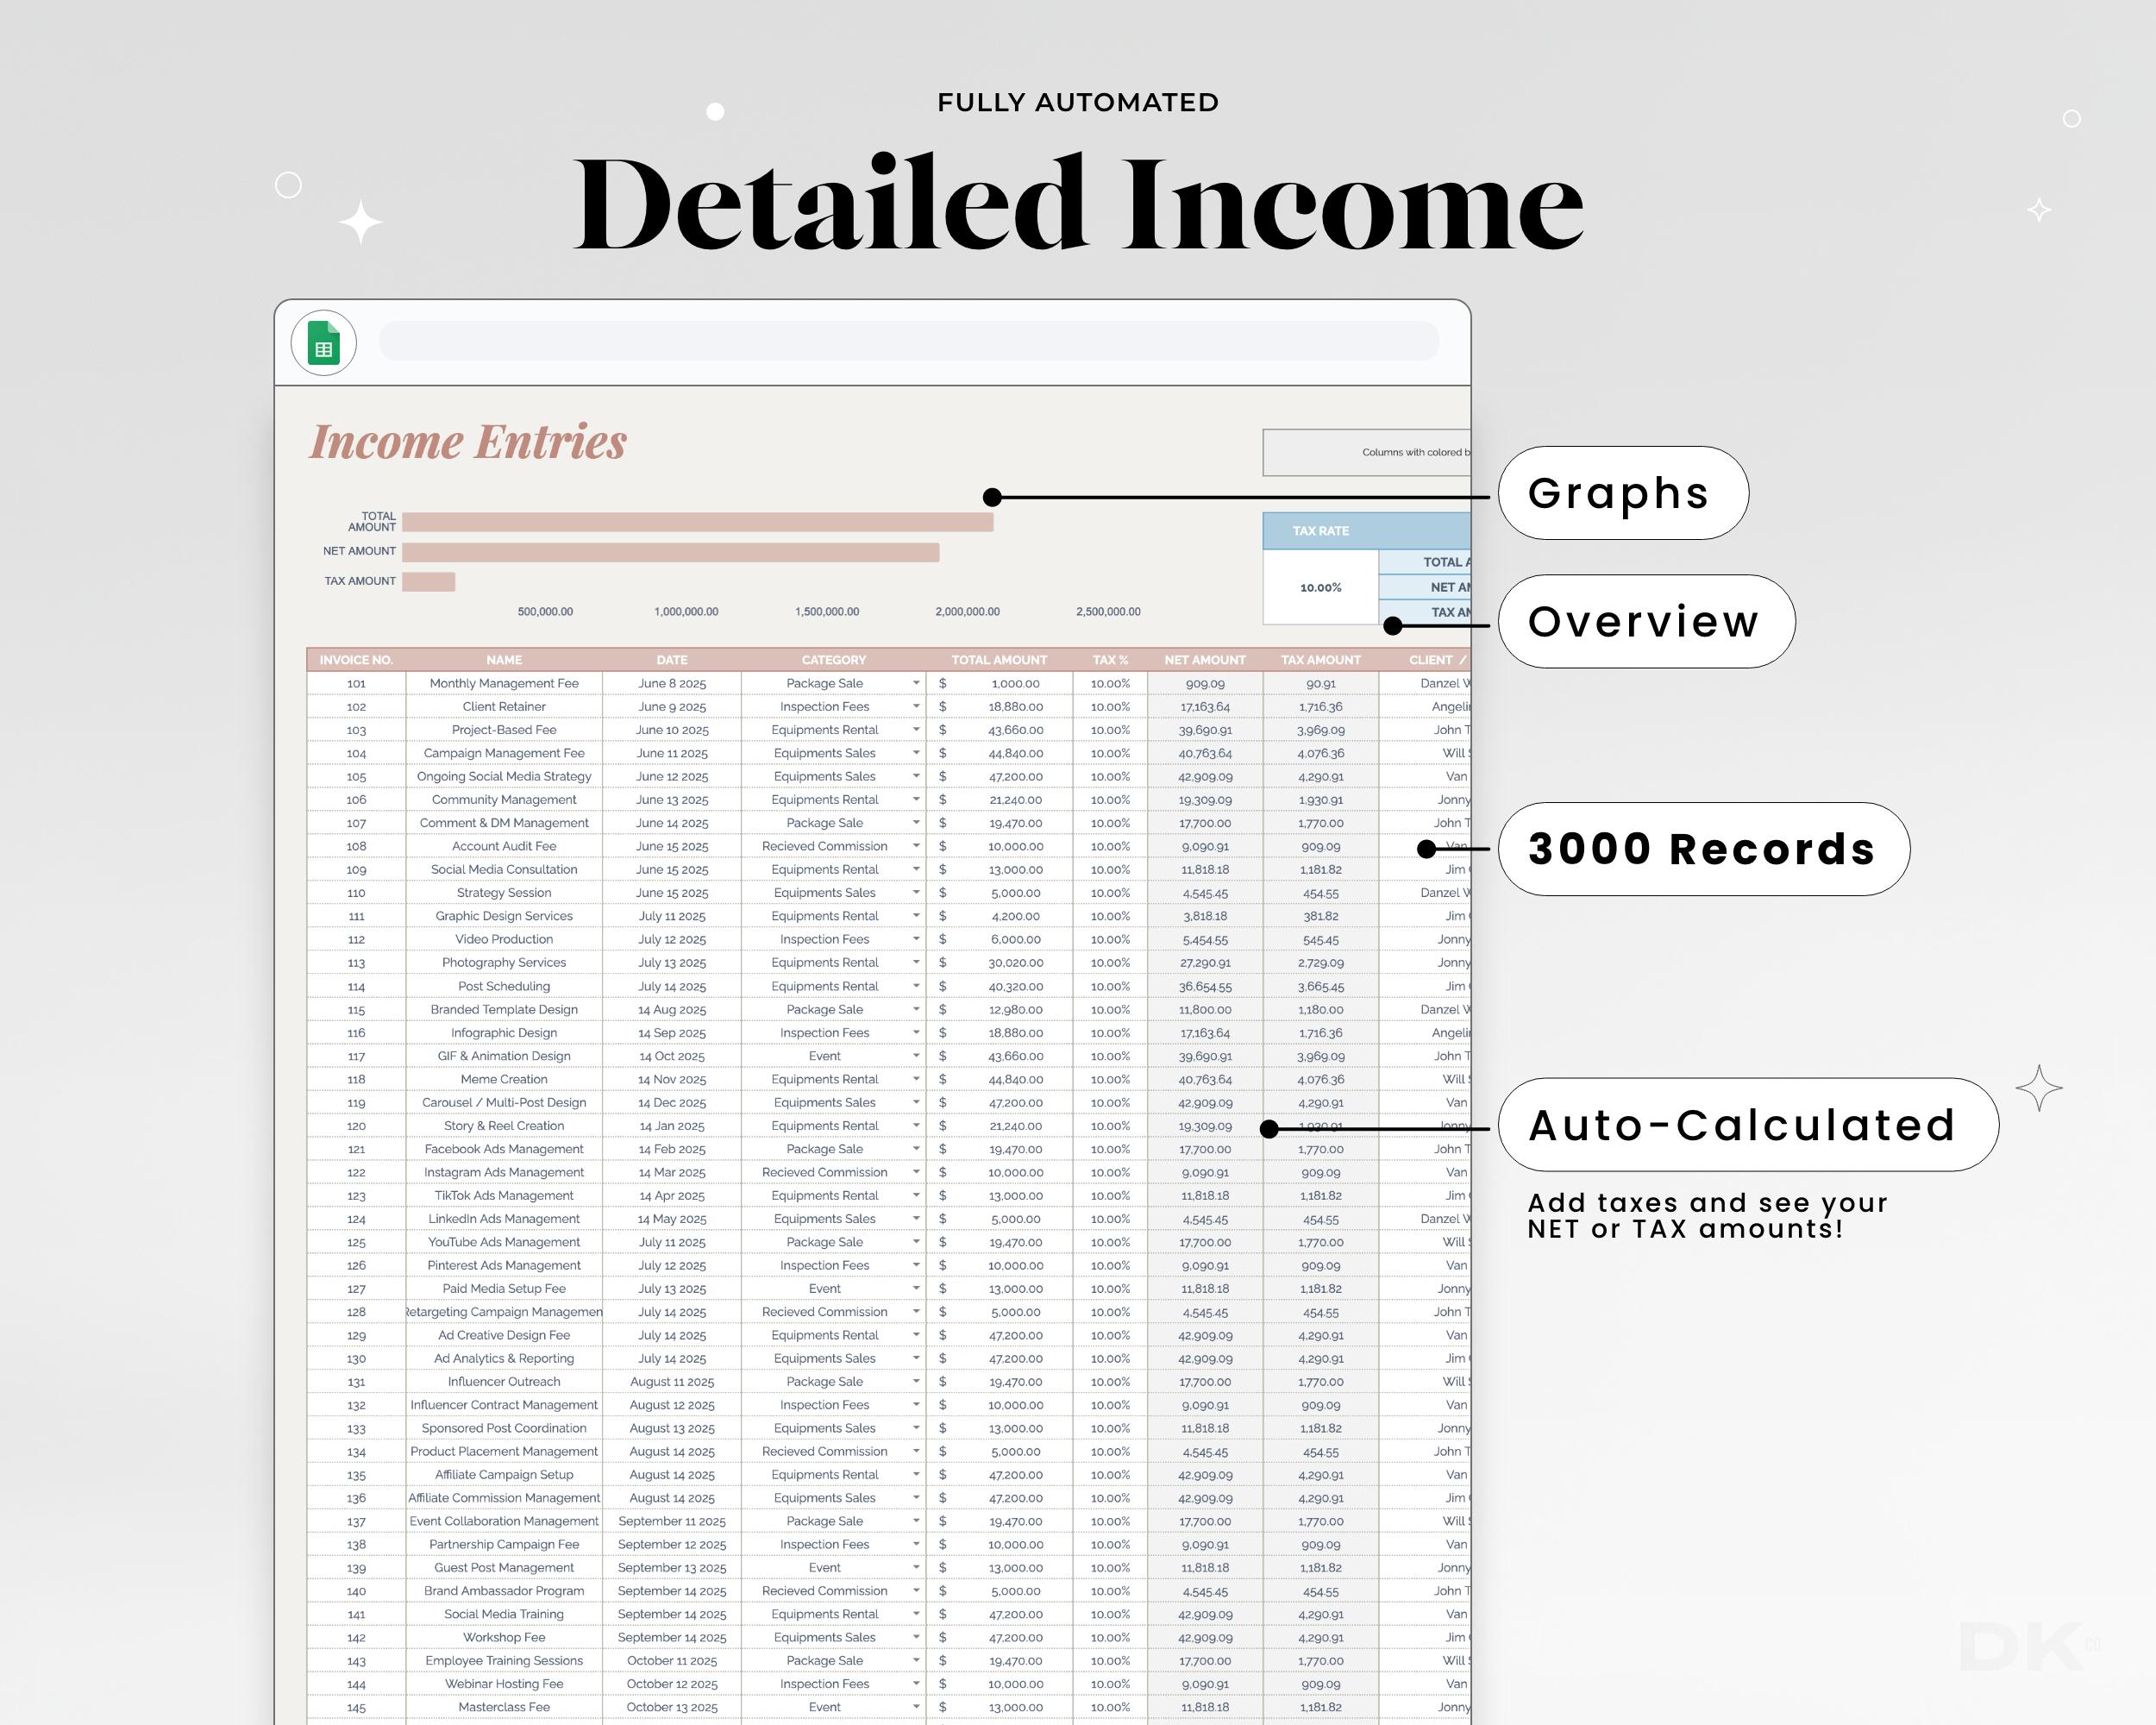Click the NET AMOUNT column header
Screen dimensions: 2156x1725
click(1205, 660)
